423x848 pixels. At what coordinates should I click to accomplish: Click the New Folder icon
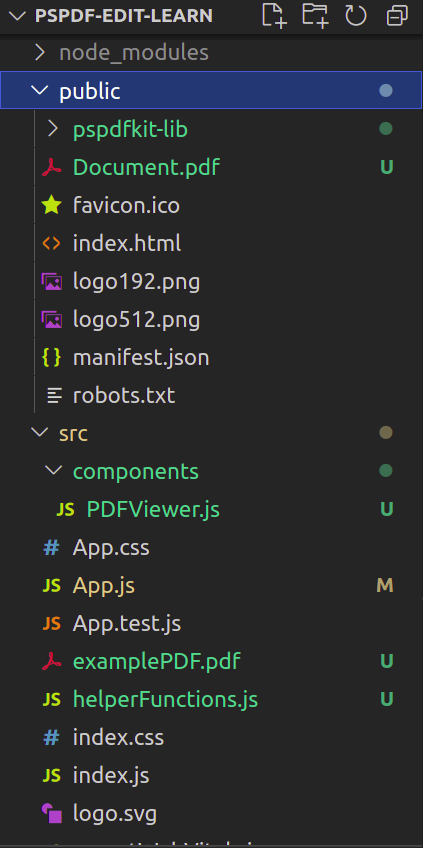click(x=315, y=15)
